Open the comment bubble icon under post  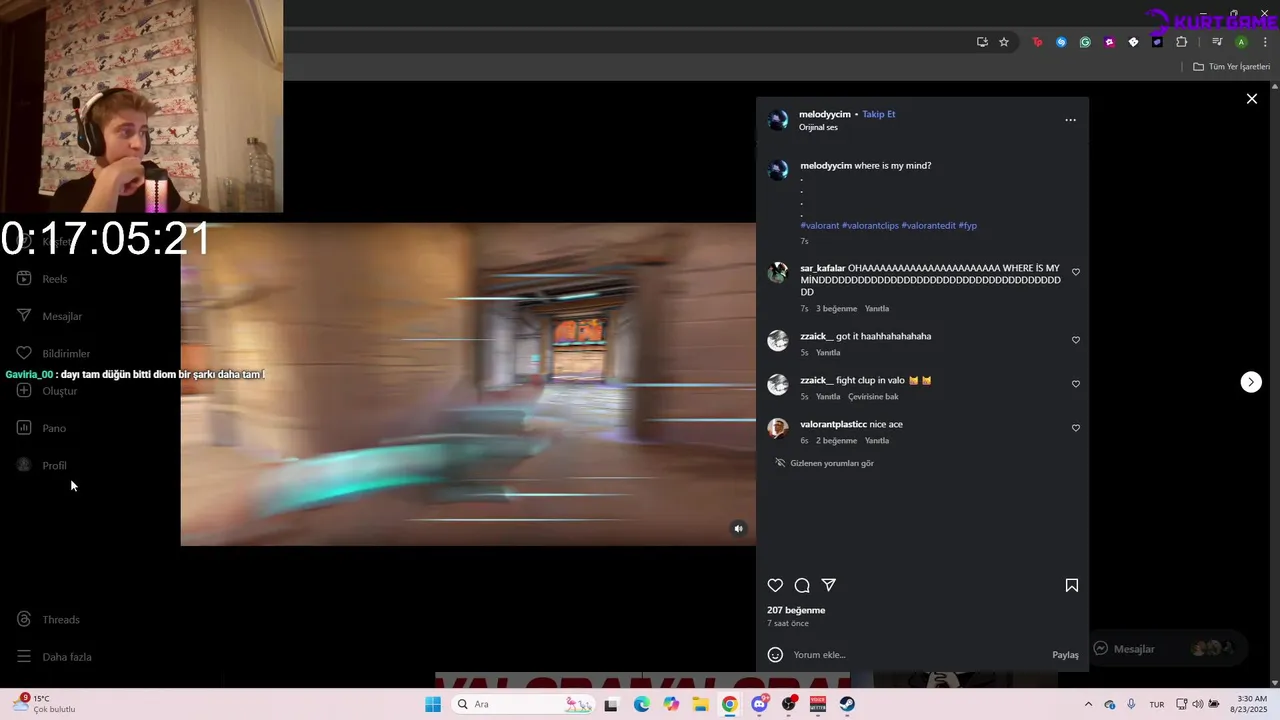802,585
